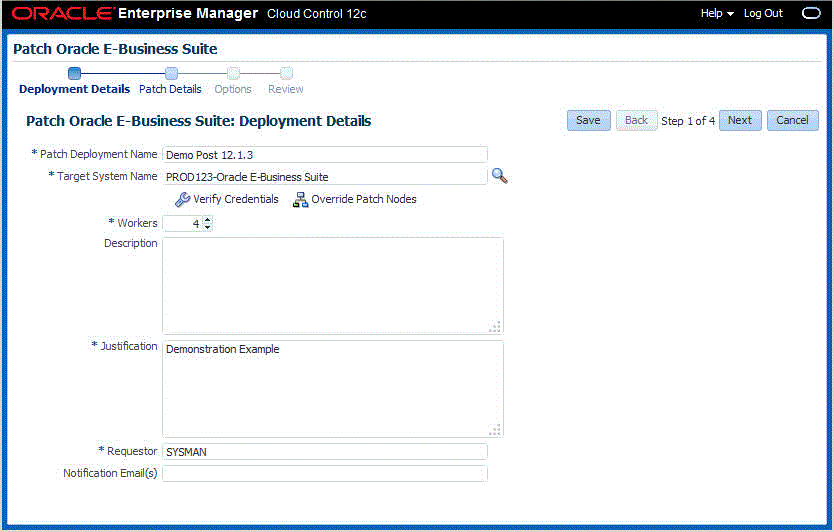Go to Deployment Details step label
834x532 pixels.
[x=74, y=89]
